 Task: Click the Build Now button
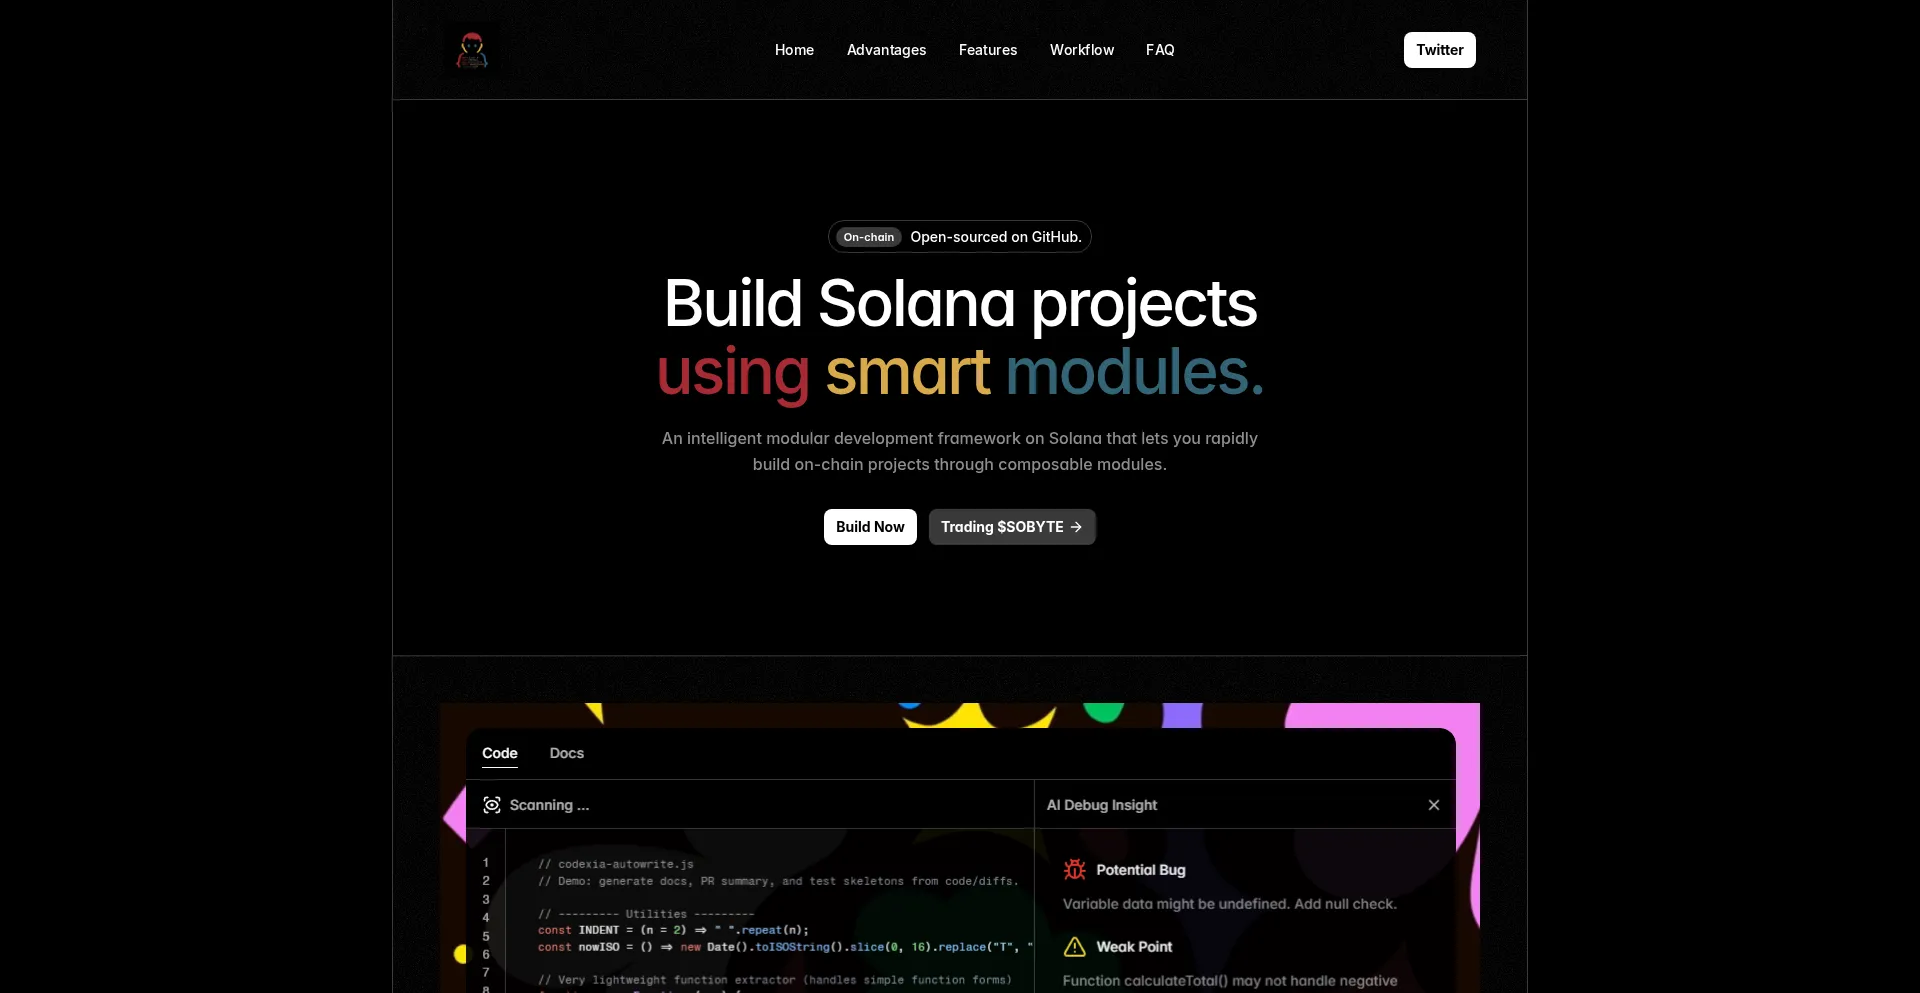click(x=870, y=527)
